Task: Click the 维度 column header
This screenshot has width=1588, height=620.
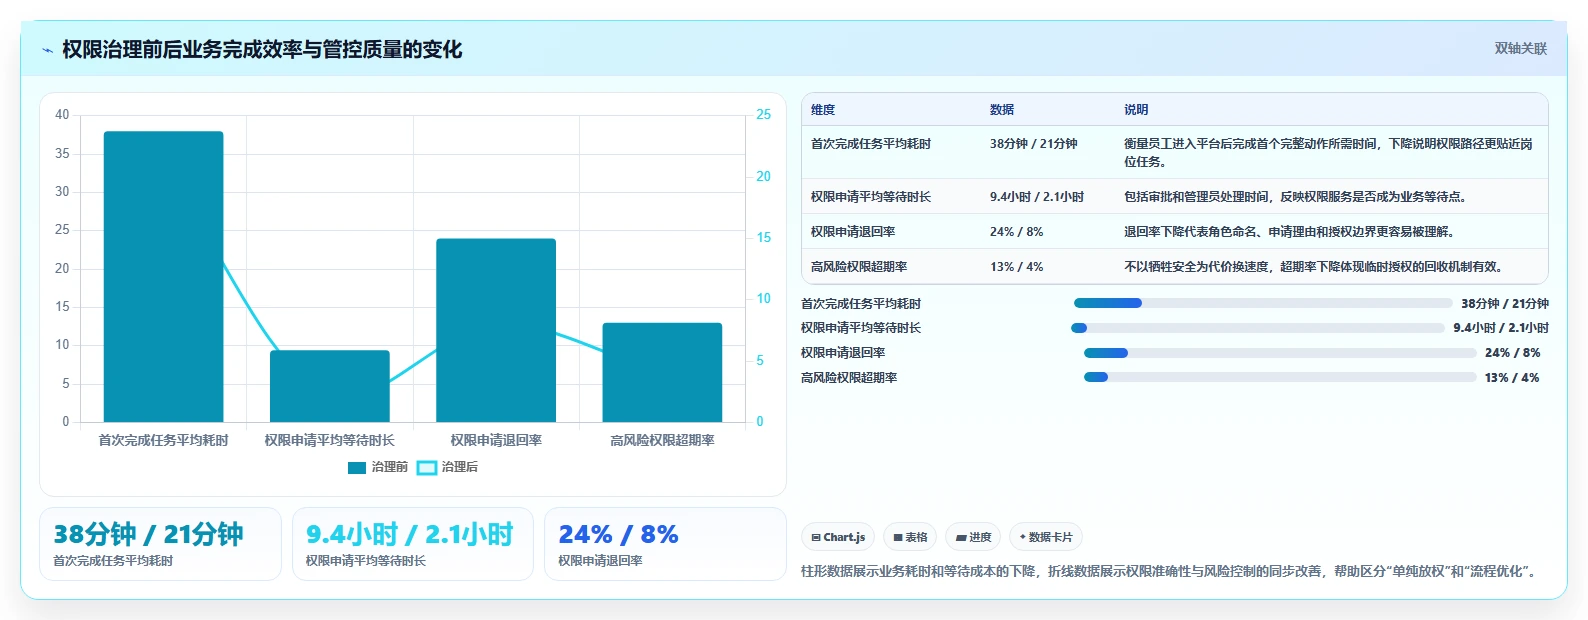Action: 823,110
